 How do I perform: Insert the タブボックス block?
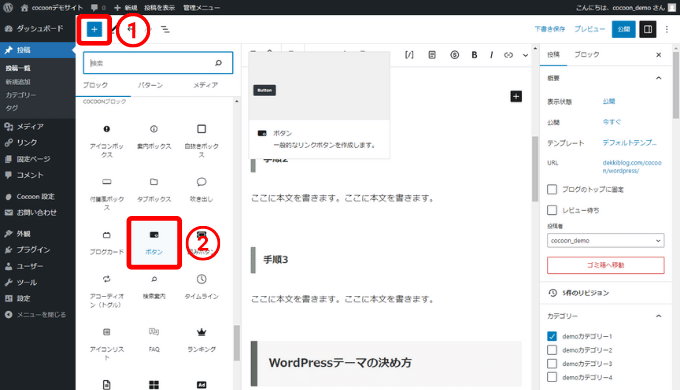click(x=154, y=190)
